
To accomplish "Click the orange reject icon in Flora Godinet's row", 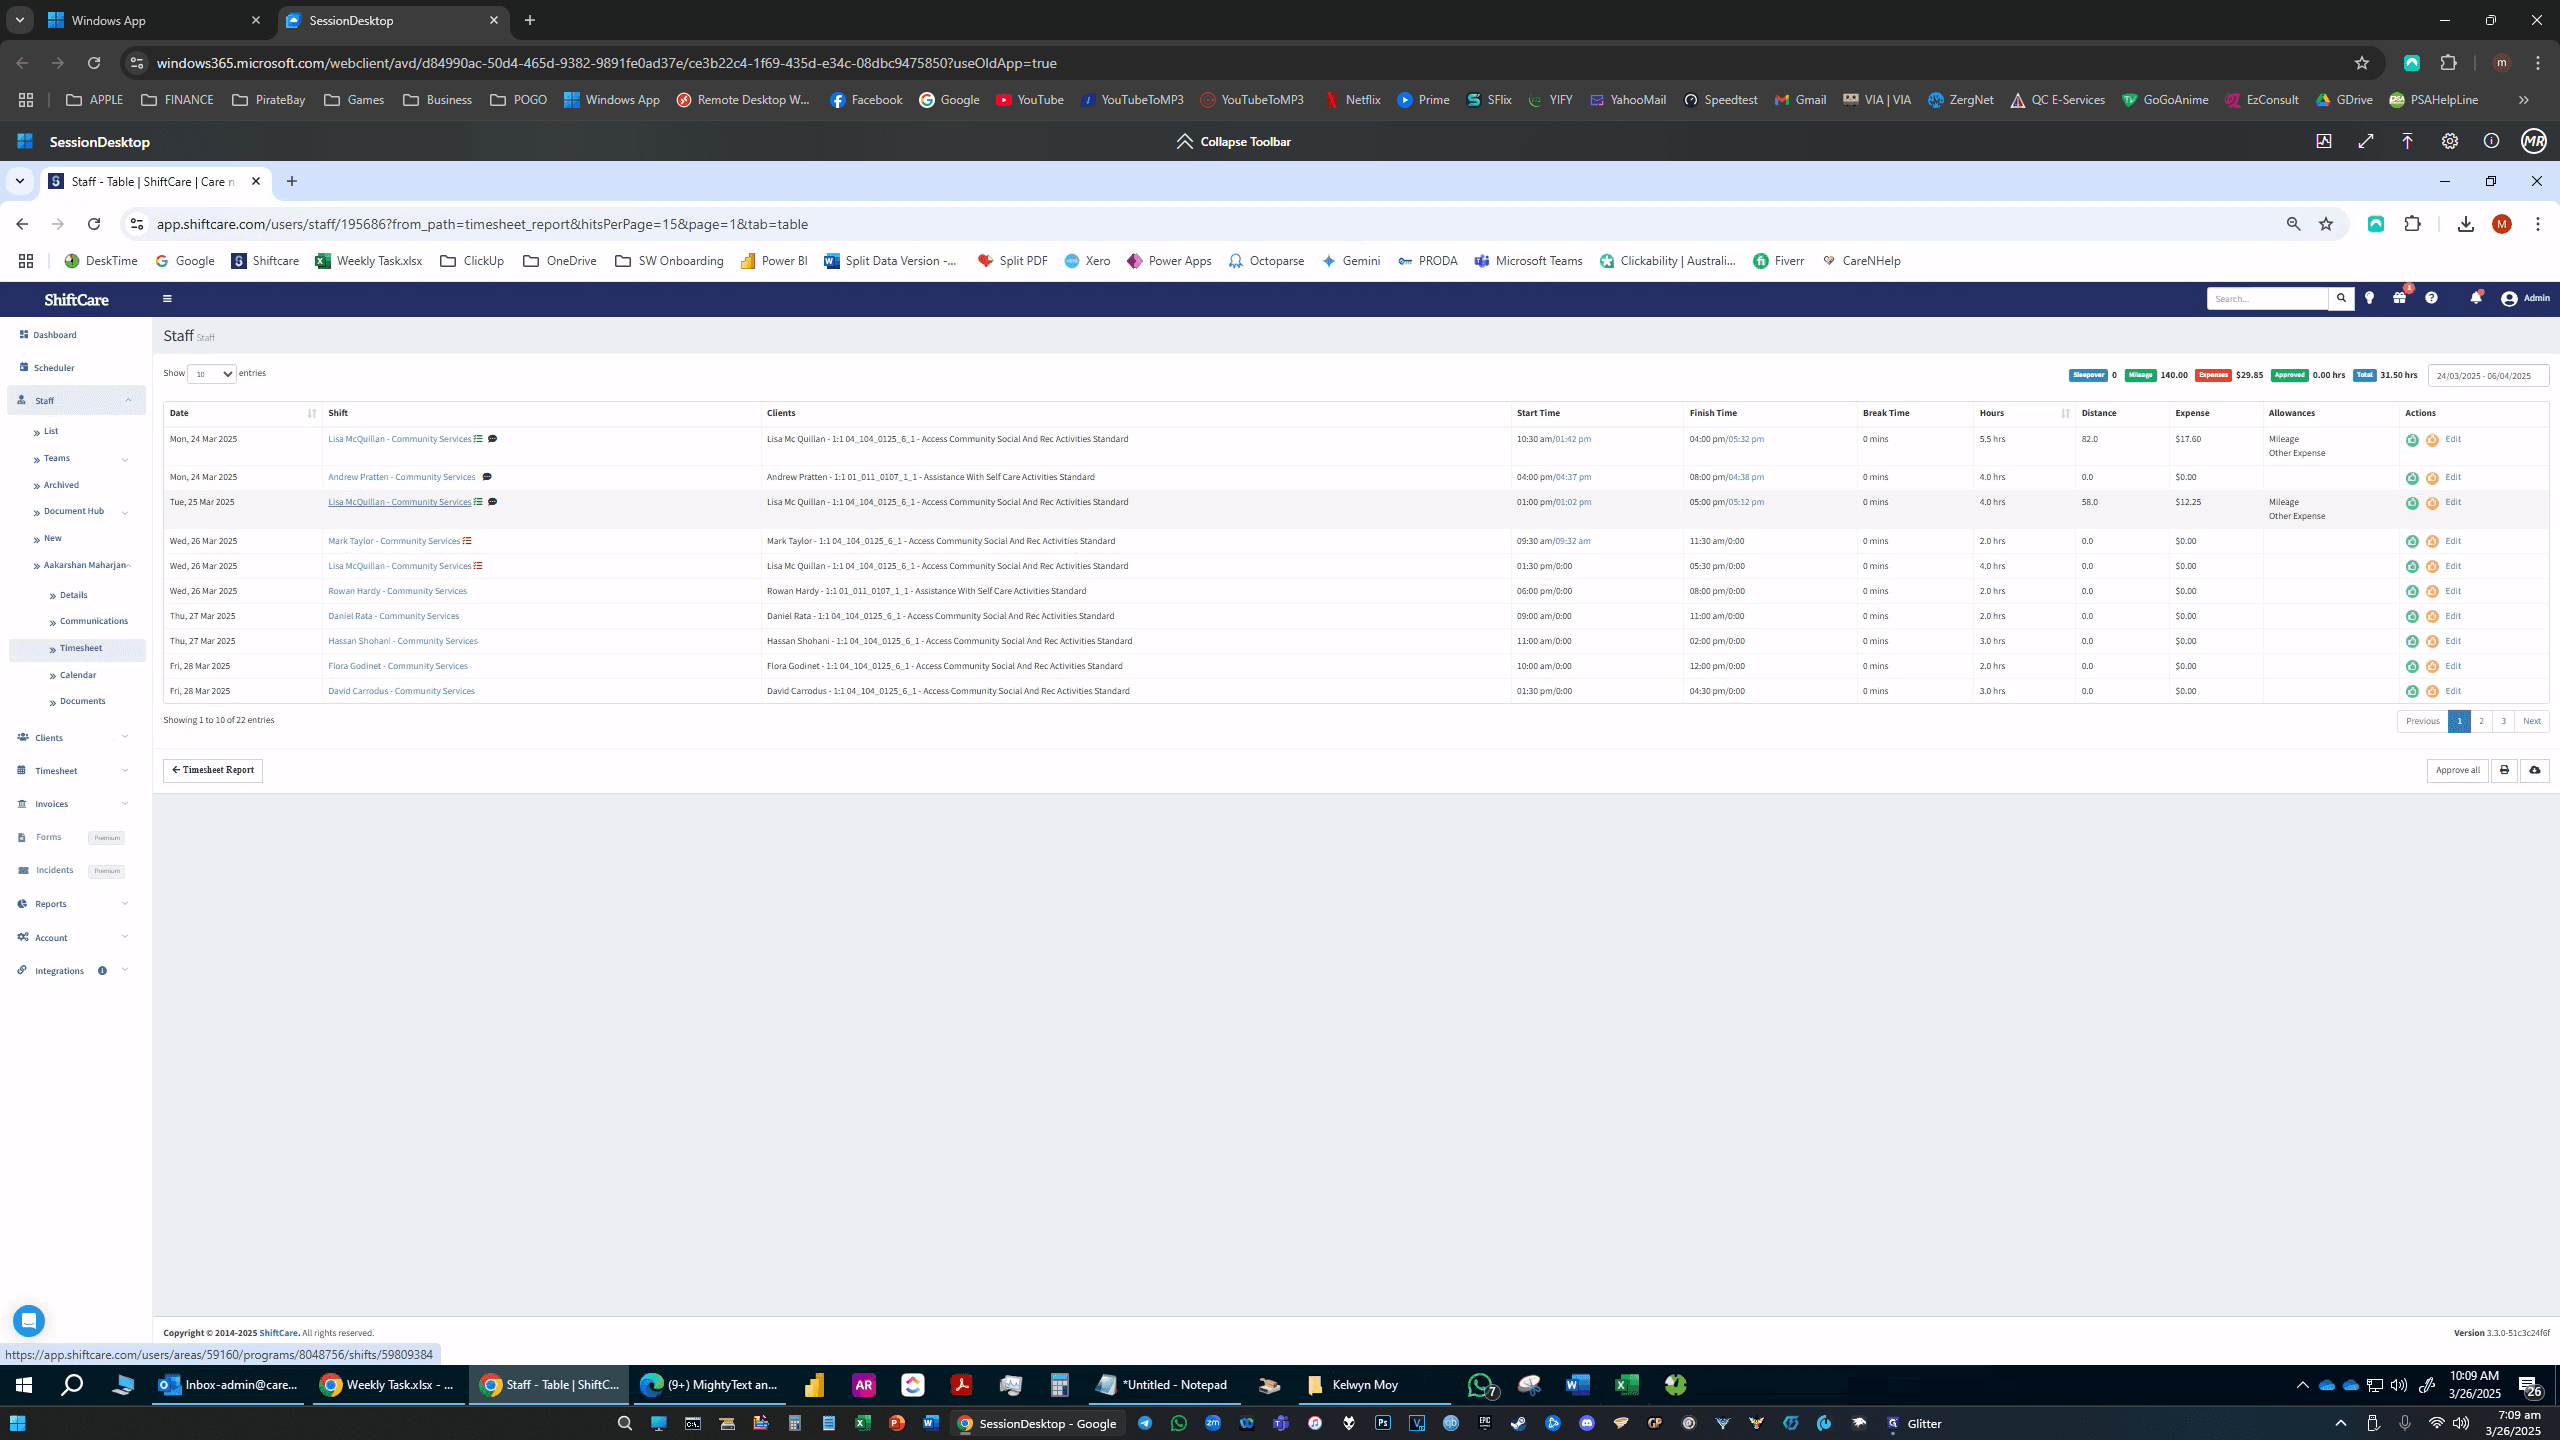I will click(x=2432, y=667).
